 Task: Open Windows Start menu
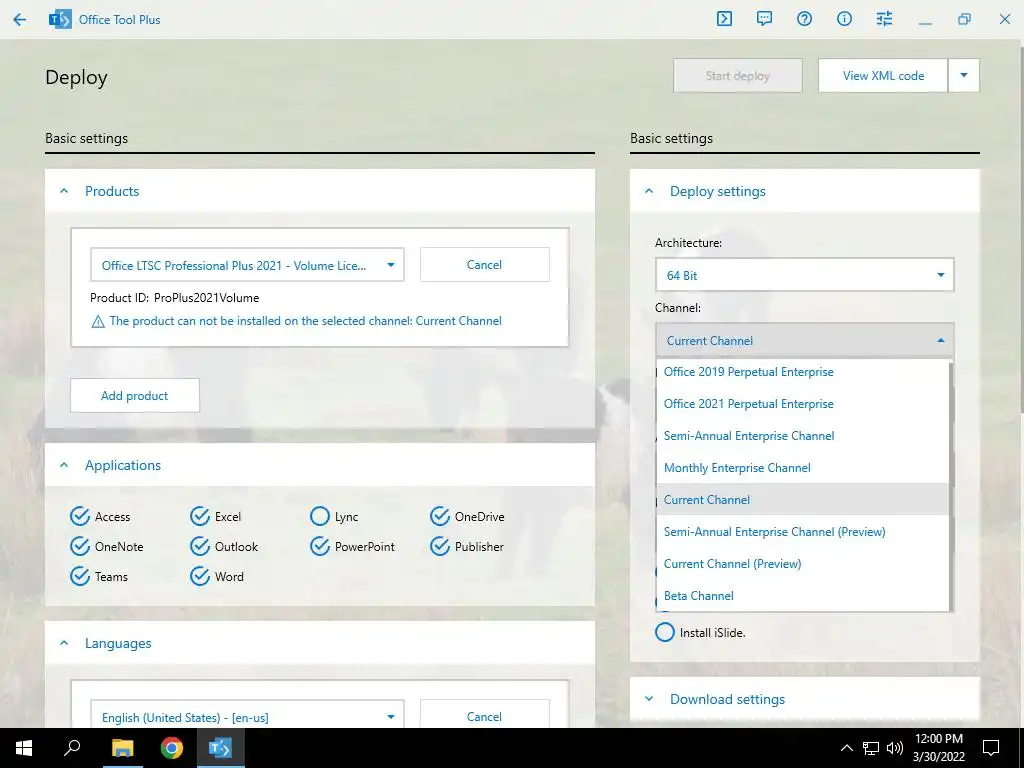24,748
